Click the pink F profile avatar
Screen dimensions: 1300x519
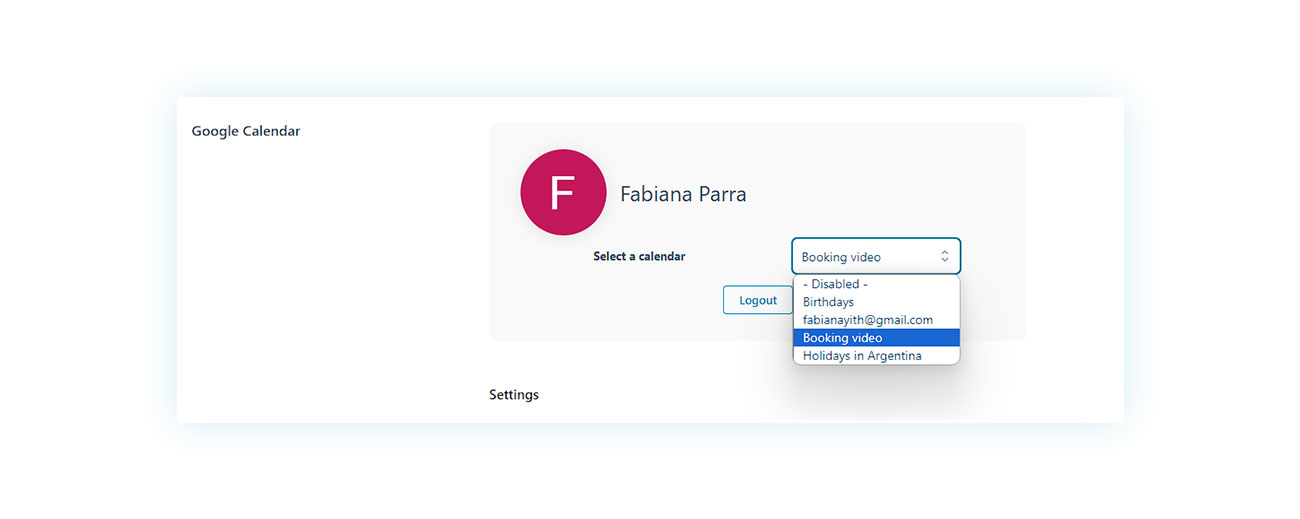[563, 193]
